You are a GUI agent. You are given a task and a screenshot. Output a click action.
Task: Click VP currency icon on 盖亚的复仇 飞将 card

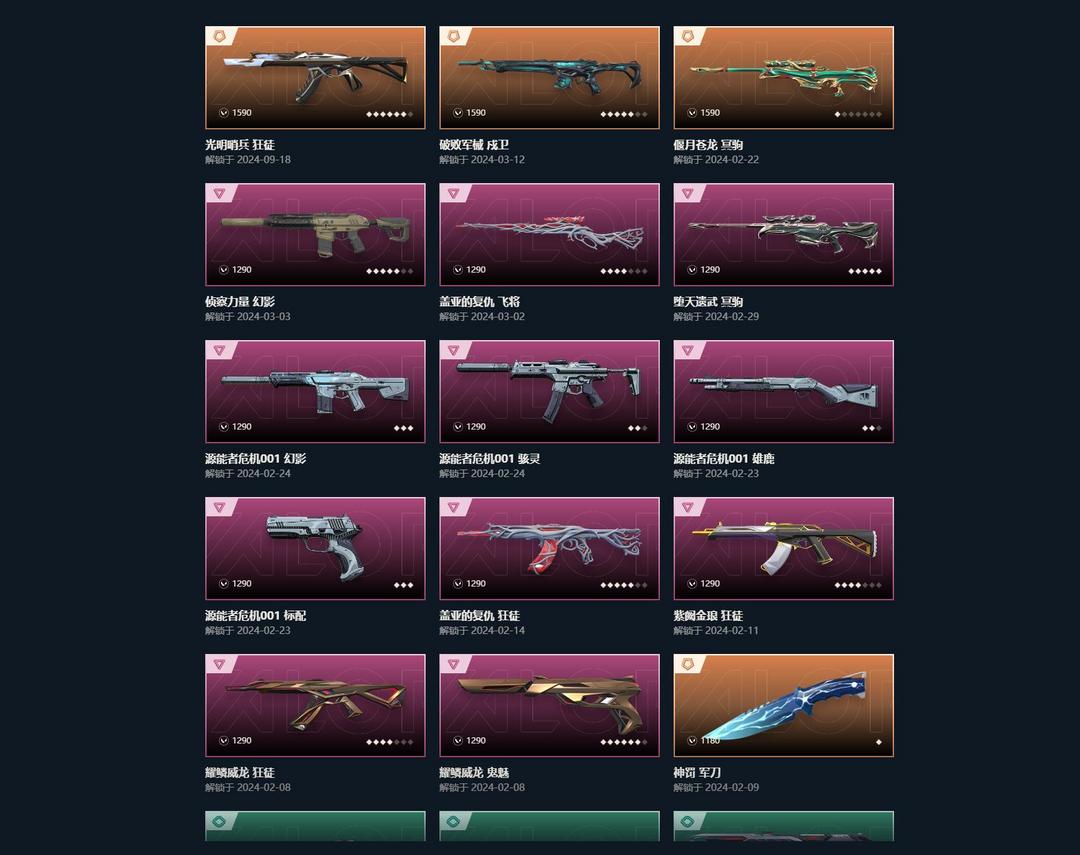tap(457, 269)
